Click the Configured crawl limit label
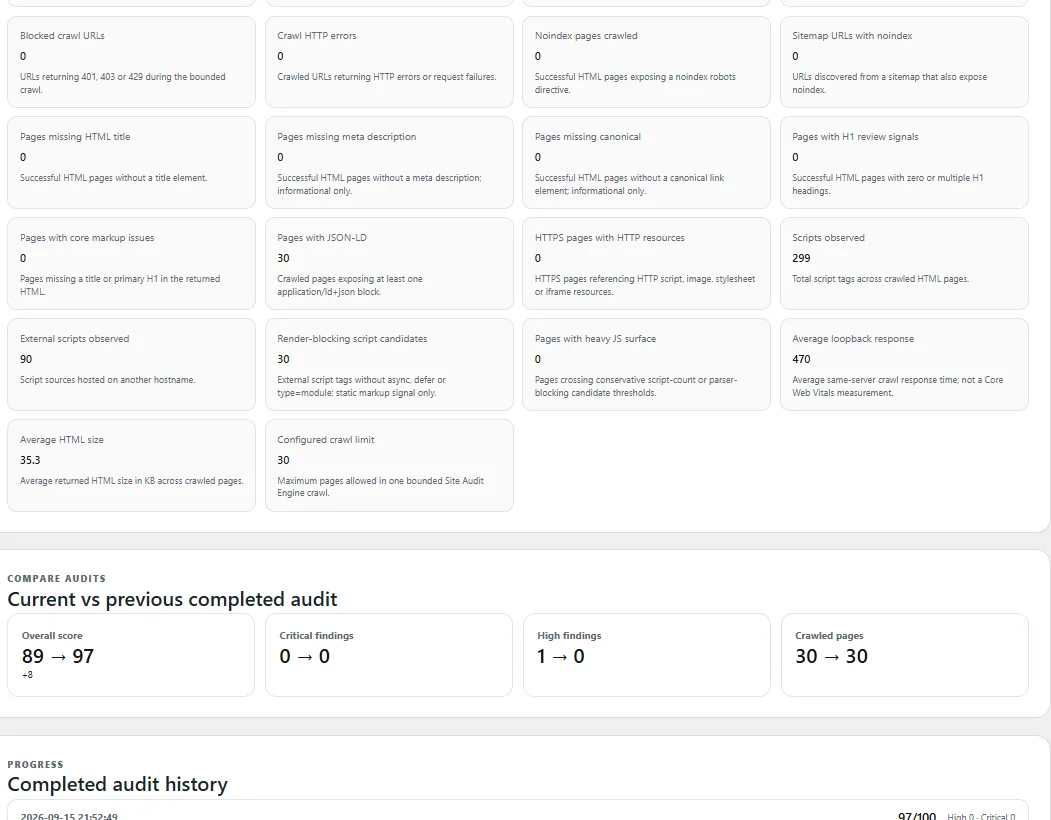Viewport: 1051px width, 820px height. [326, 440]
